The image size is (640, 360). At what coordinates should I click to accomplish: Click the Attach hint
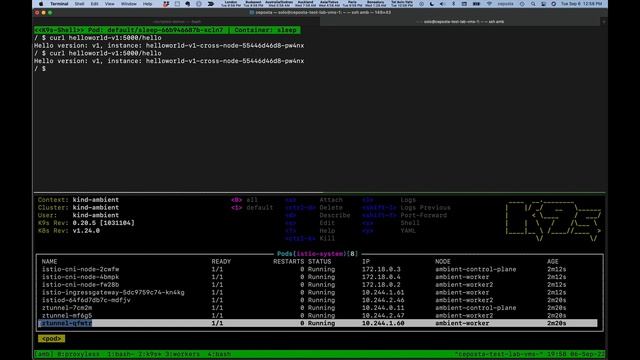pyautogui.click(x=331, y=200)
